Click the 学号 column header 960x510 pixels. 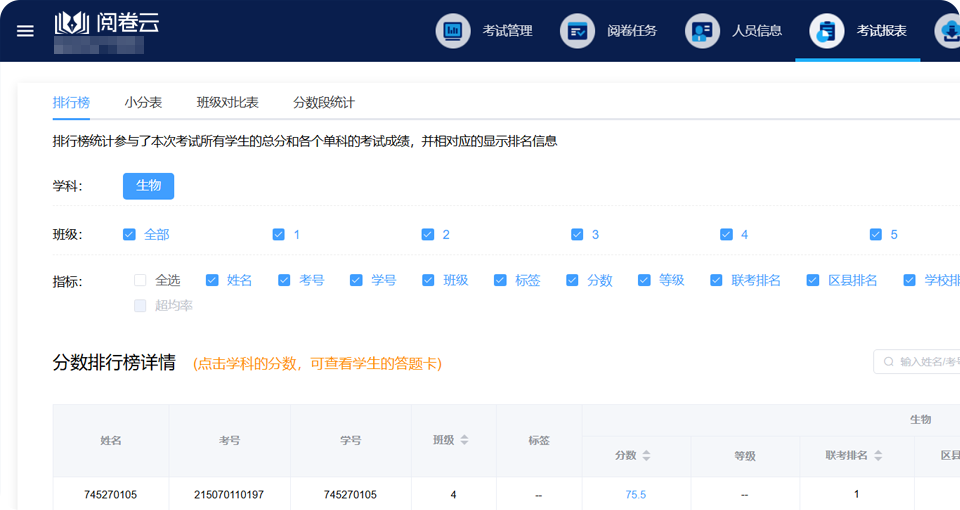point(351,440)
